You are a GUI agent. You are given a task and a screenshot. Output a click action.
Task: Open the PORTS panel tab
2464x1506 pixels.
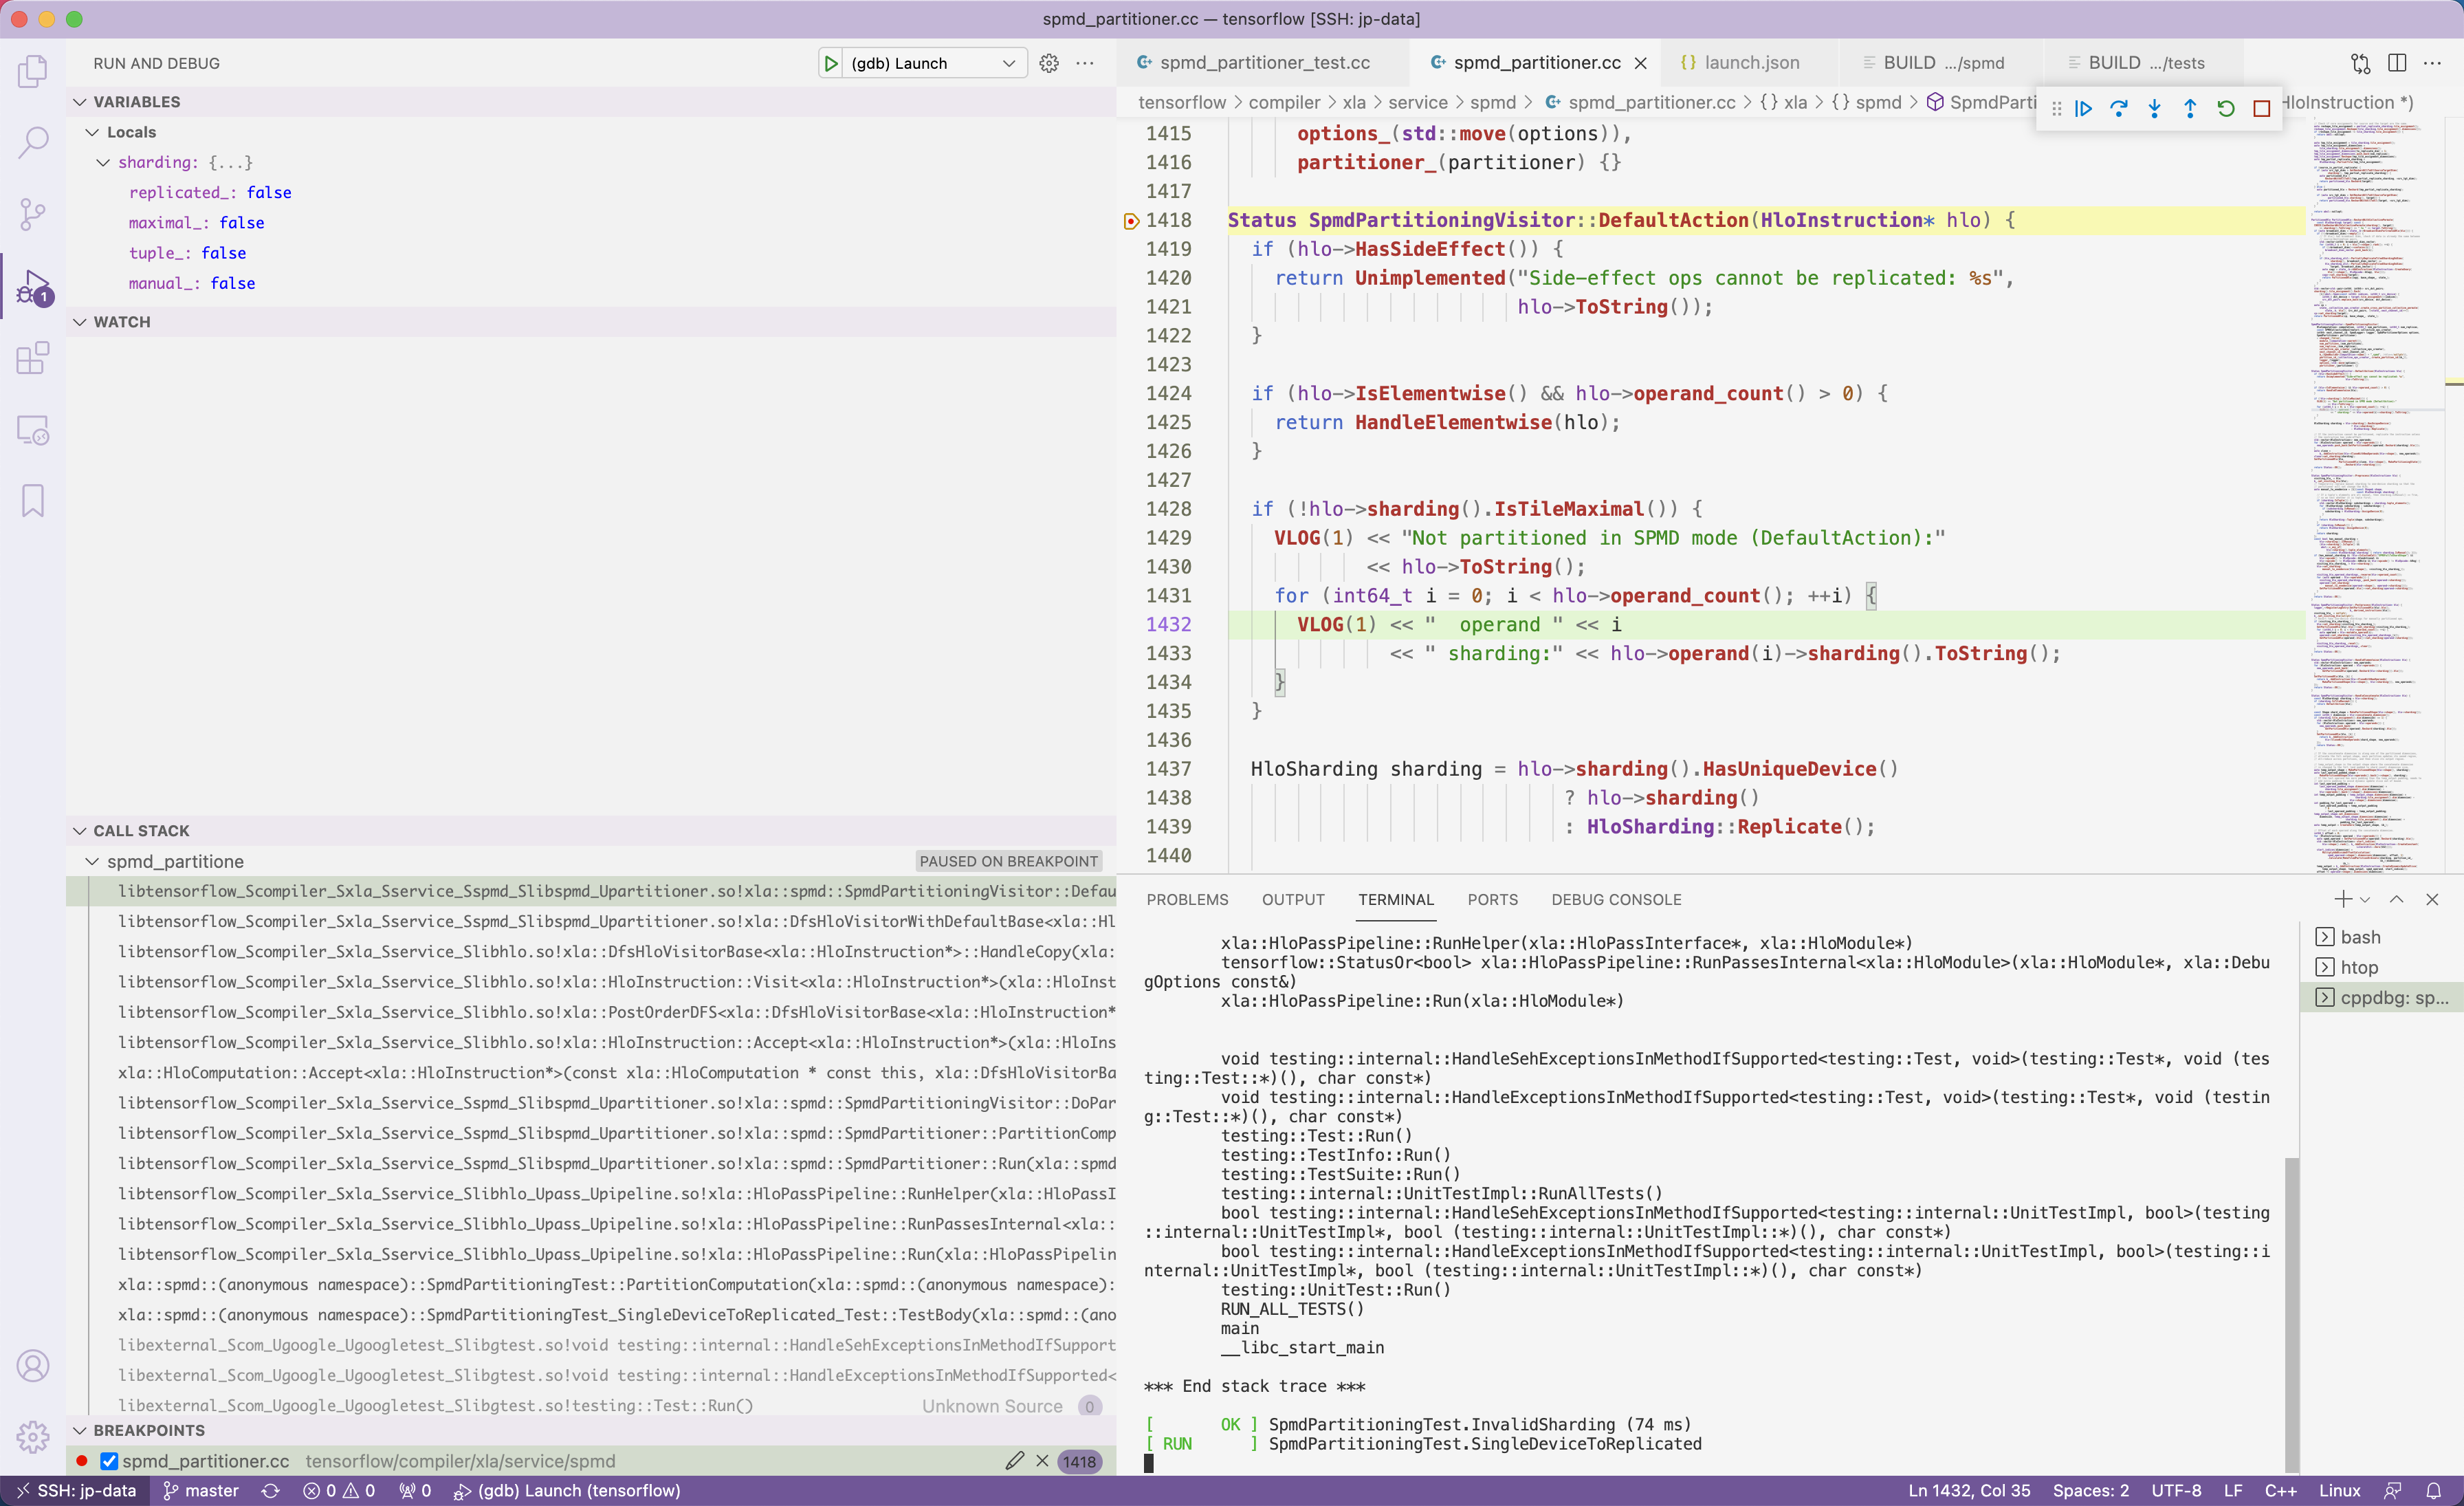click(1492, 899)
